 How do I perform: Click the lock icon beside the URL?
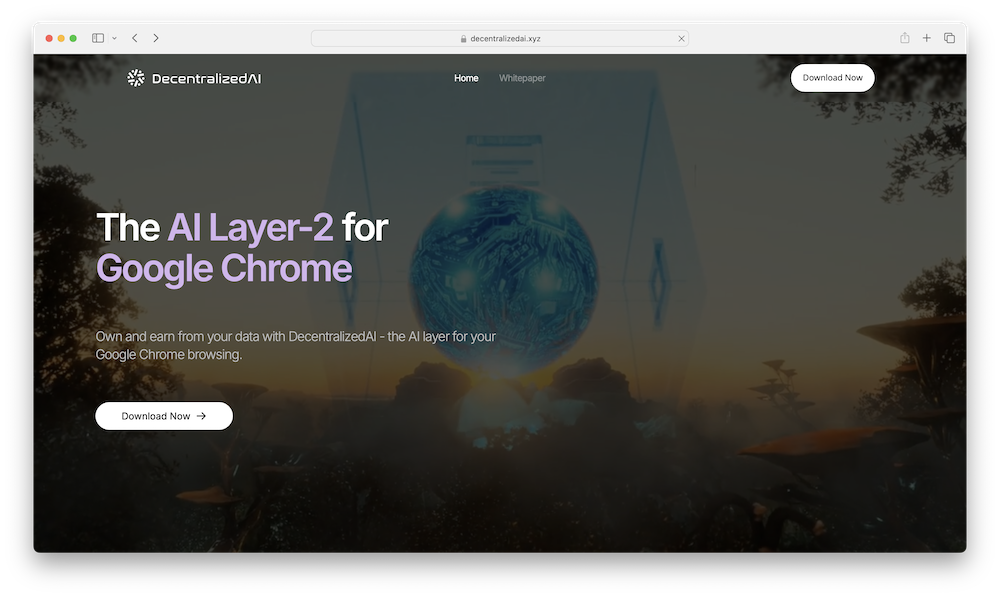tap(464, 39)
